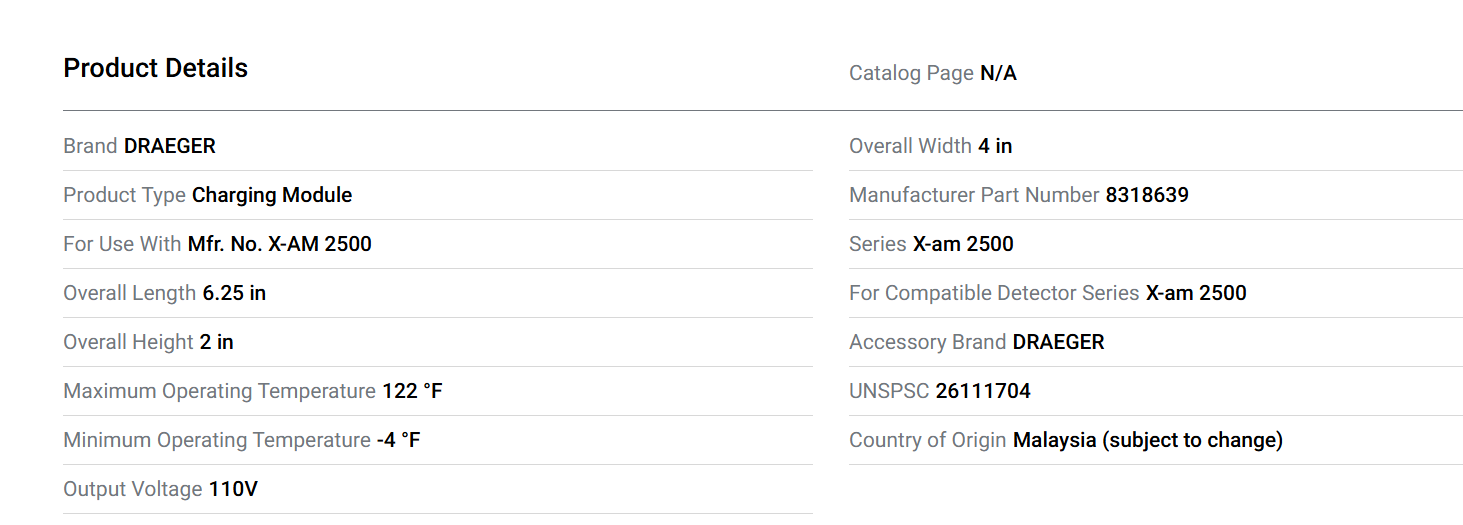Click the Overall Length 6.25 in value
The image size is (1463, 525).
pyautogui.click(x=234, y=293)
